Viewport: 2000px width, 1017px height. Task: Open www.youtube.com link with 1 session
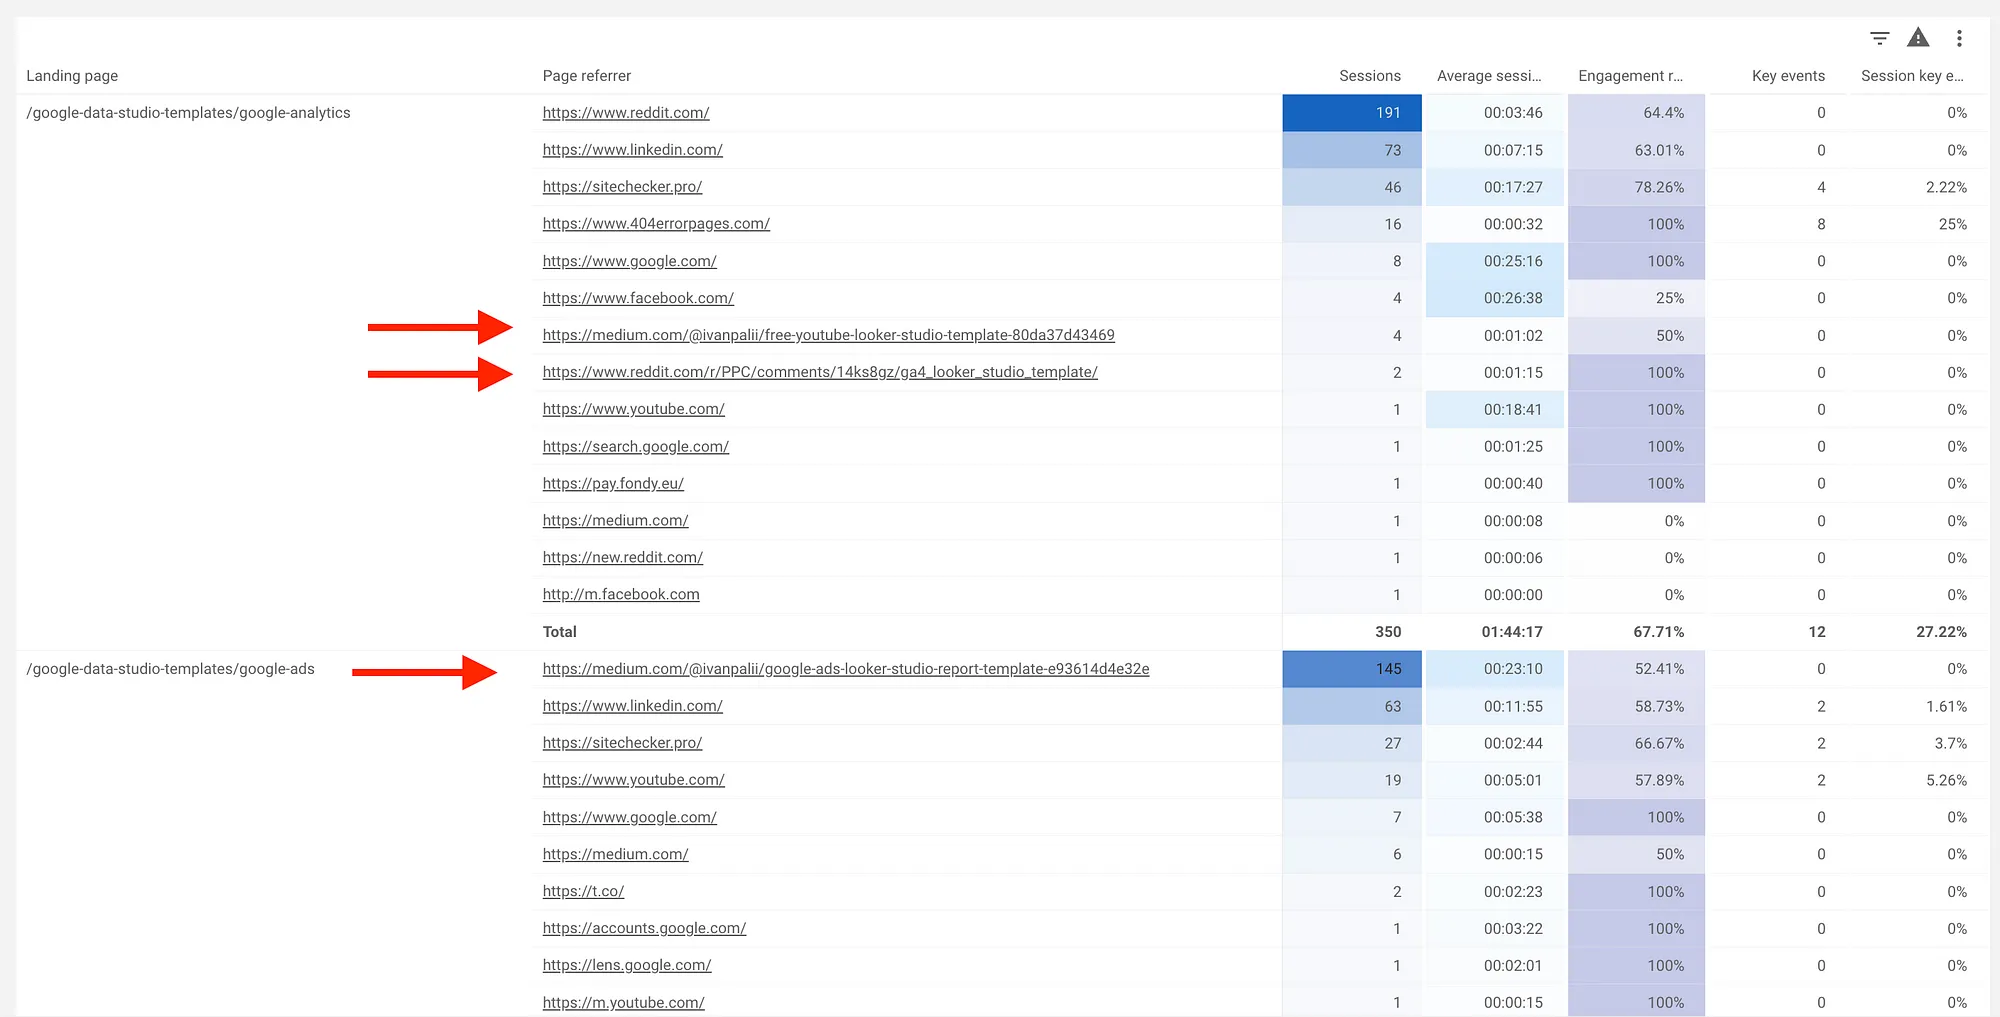(633, 409)
